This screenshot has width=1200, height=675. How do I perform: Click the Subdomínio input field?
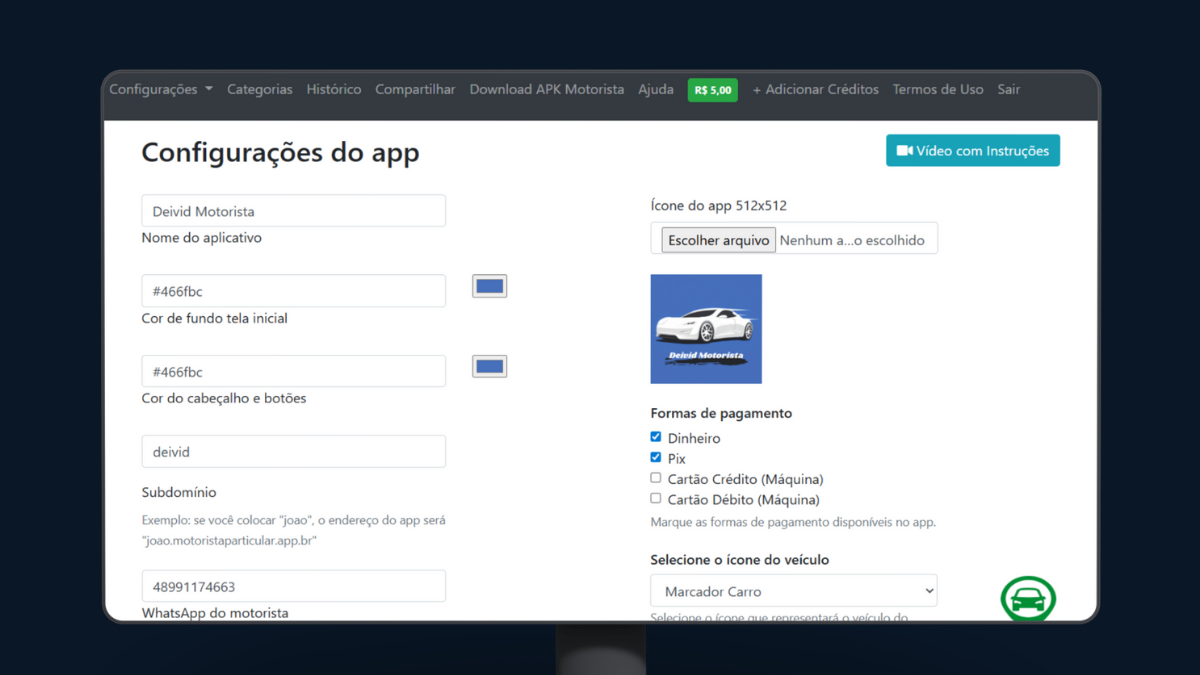click(x=293, y=451)
